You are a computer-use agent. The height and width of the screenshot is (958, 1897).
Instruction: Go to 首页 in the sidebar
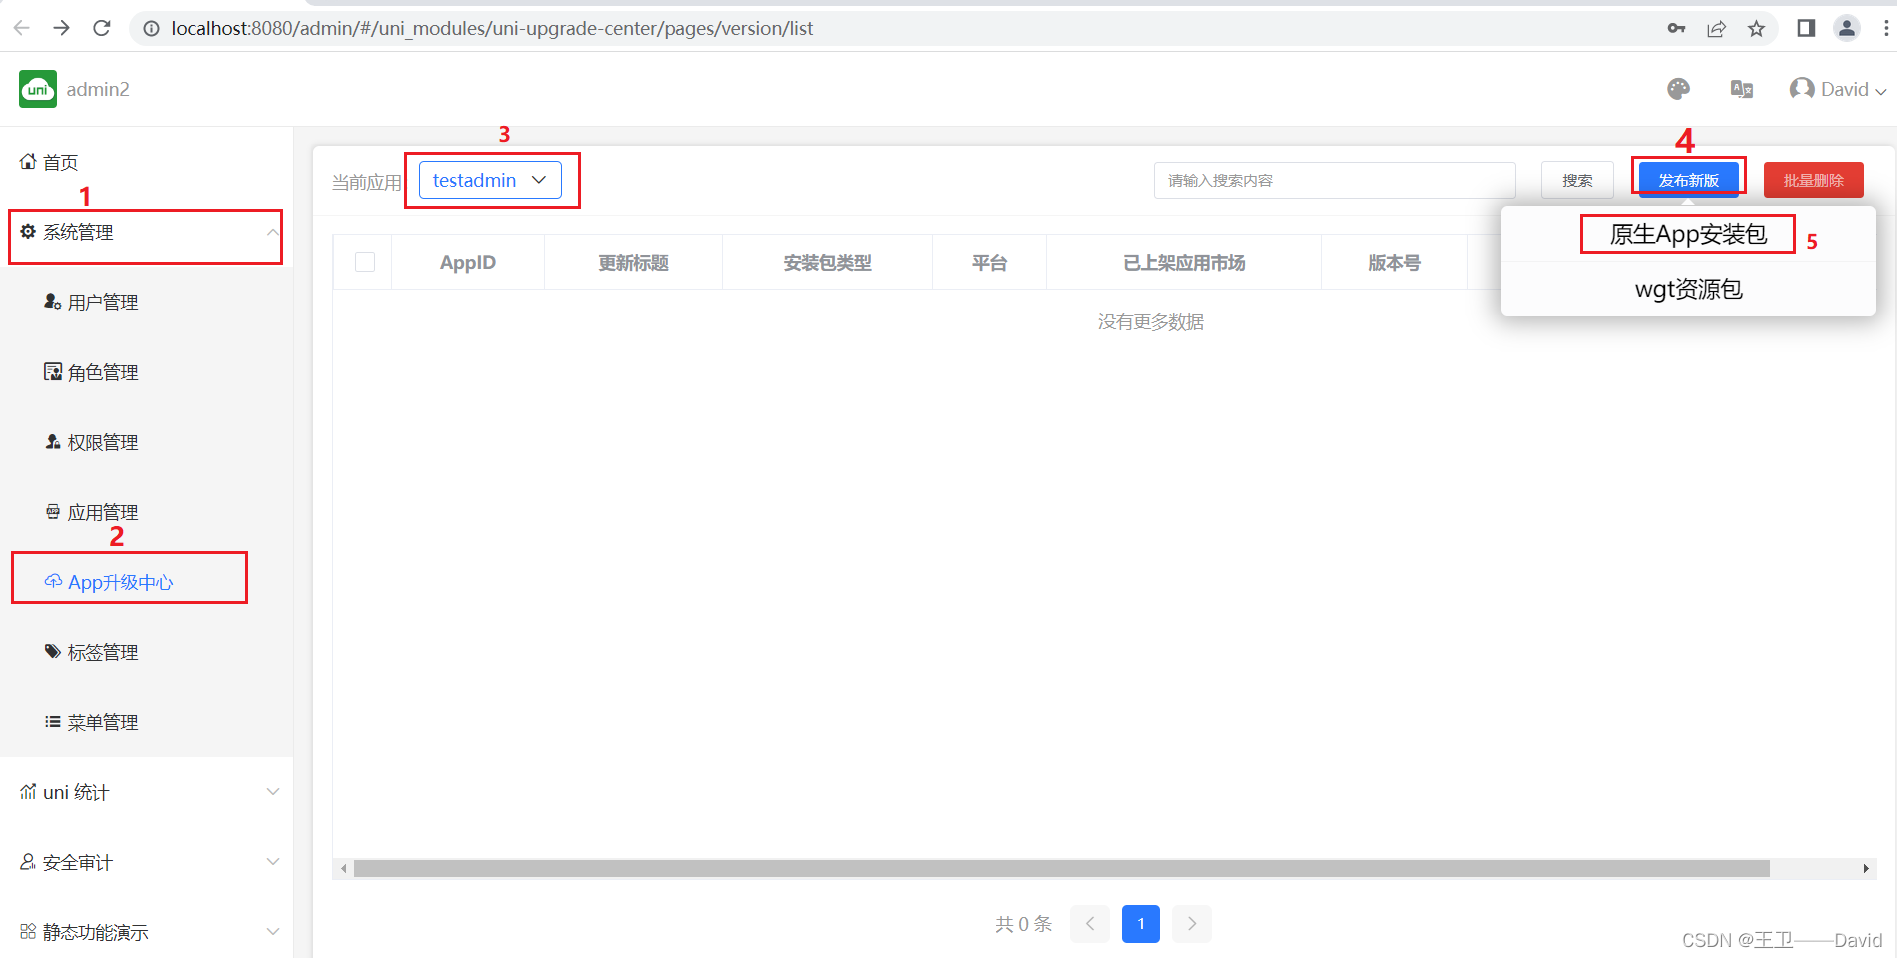(146, 162)
